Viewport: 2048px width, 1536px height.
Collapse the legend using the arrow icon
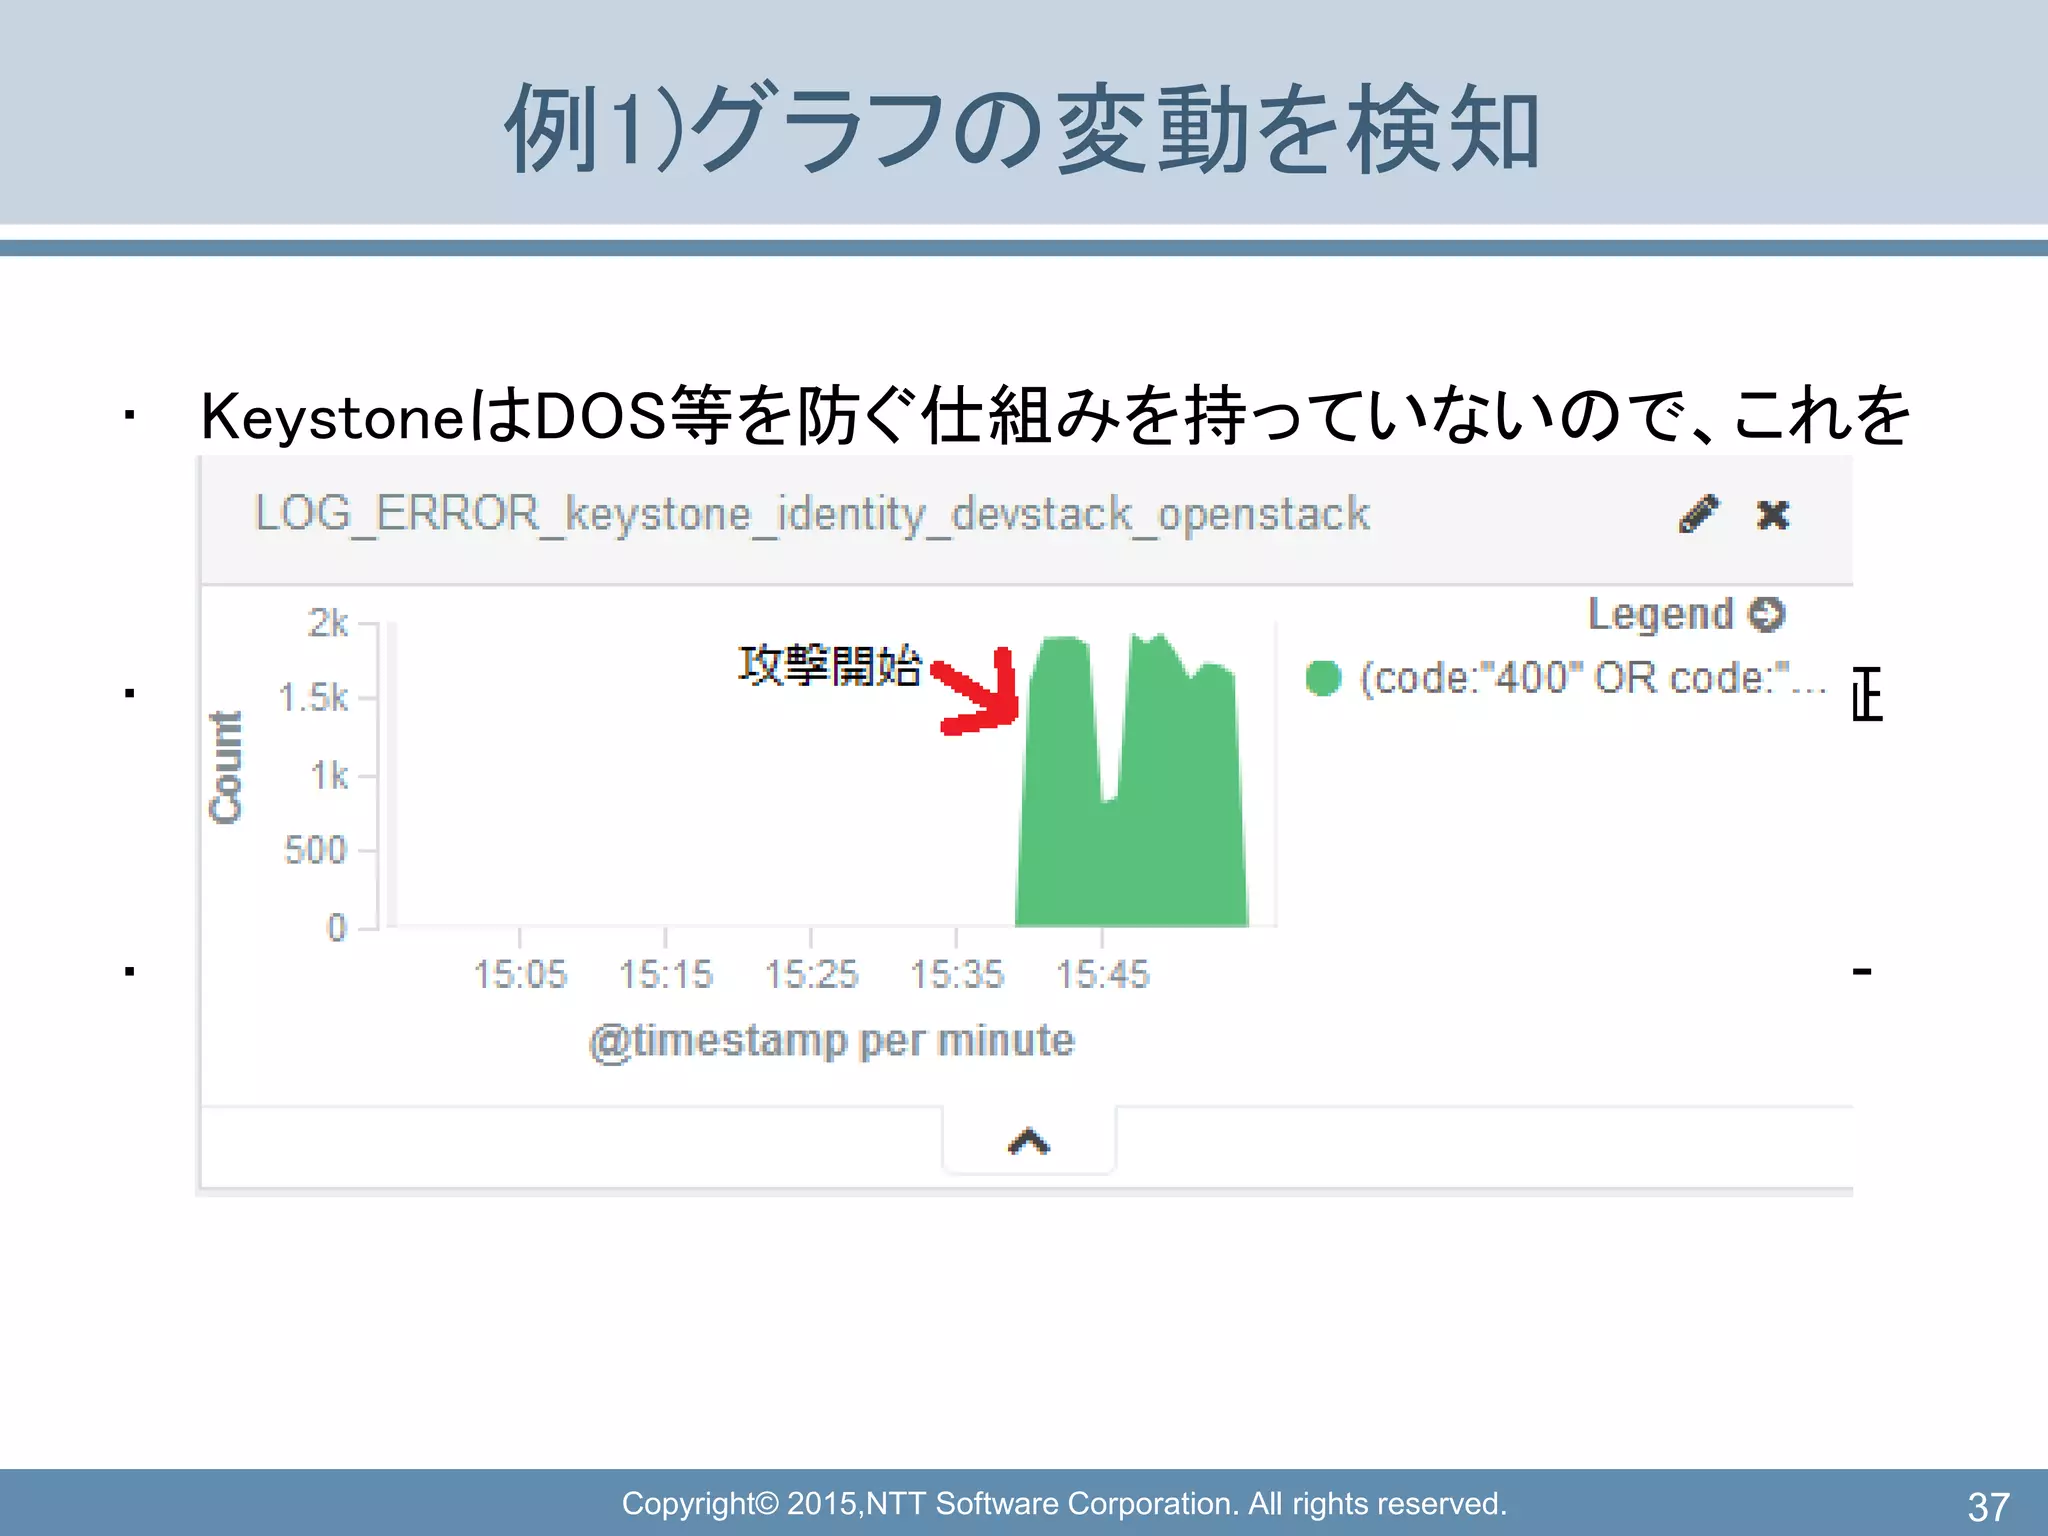click(1767, 614)
